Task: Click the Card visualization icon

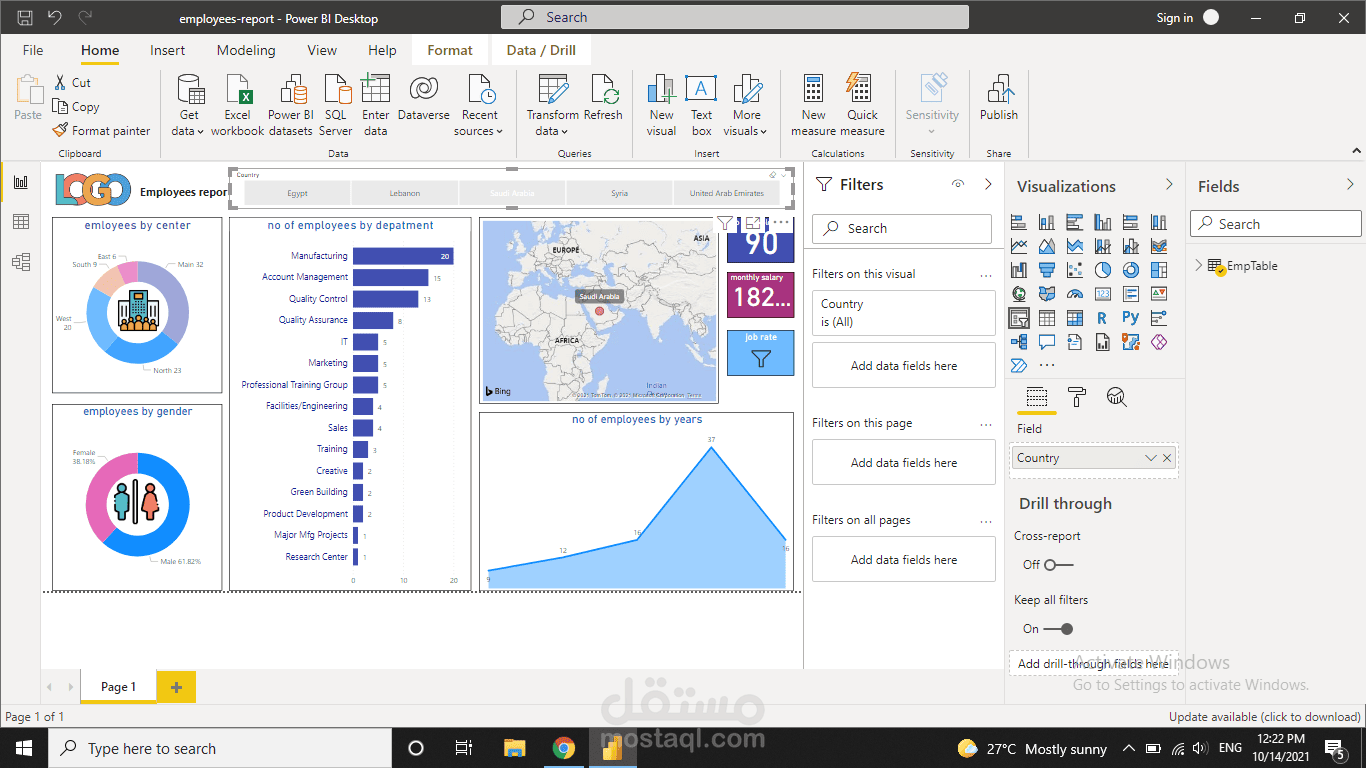Action: 1103,294
